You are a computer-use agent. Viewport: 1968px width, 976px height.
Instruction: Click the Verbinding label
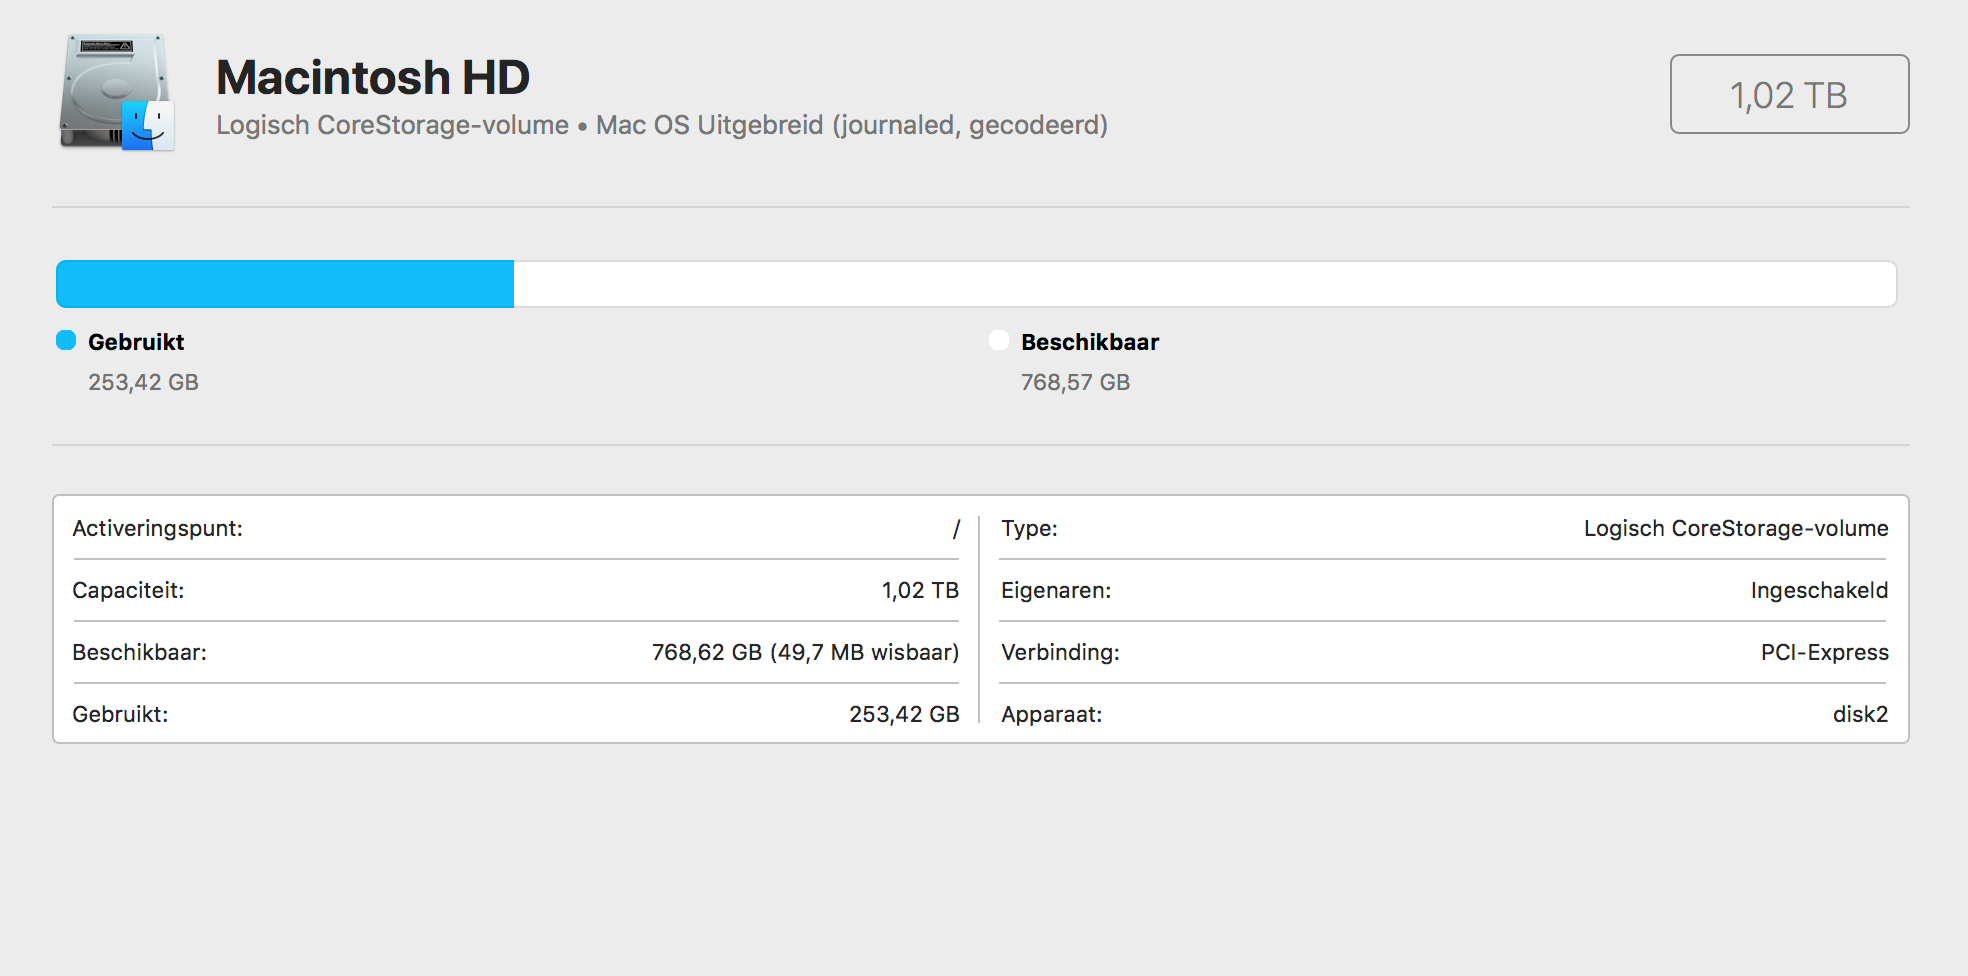click(1060, 652)
